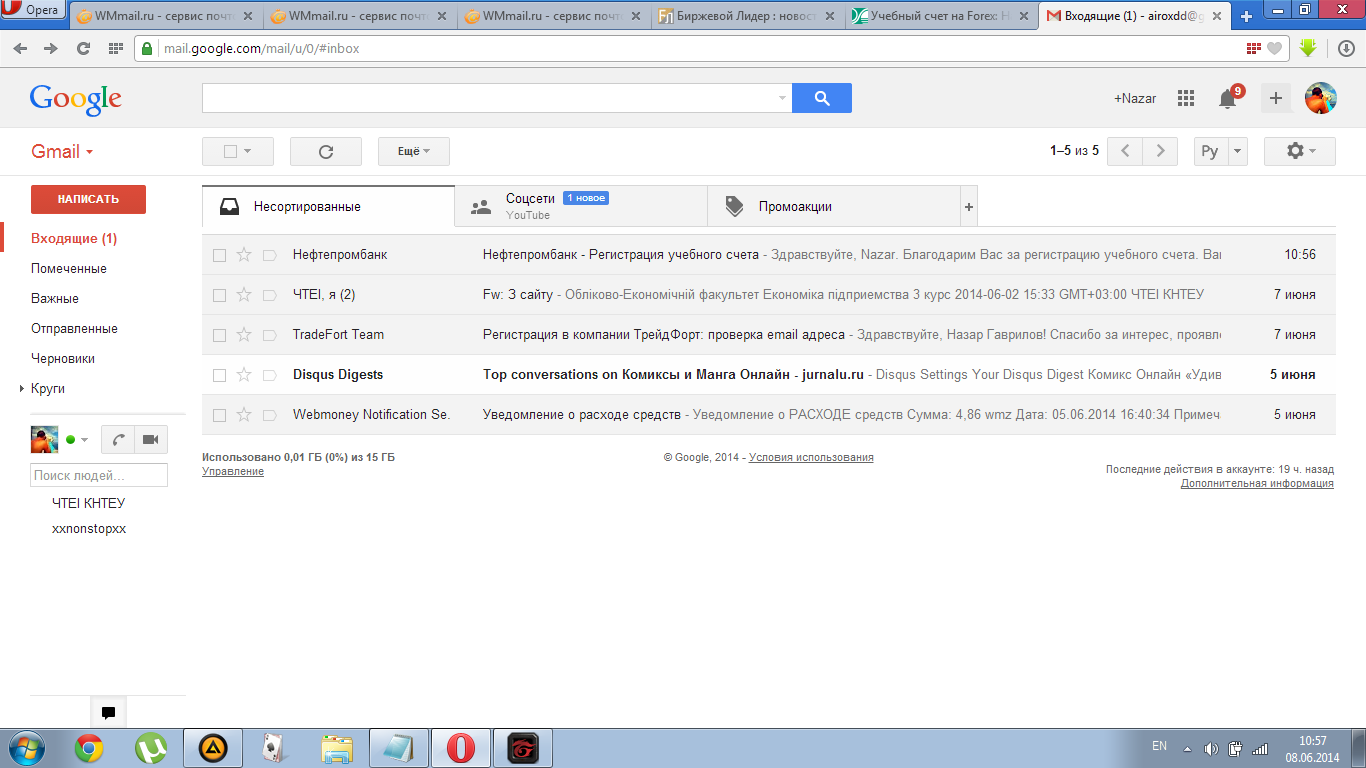Expand the Круги sidebar section
The image size is (1366, 768).
22,389
